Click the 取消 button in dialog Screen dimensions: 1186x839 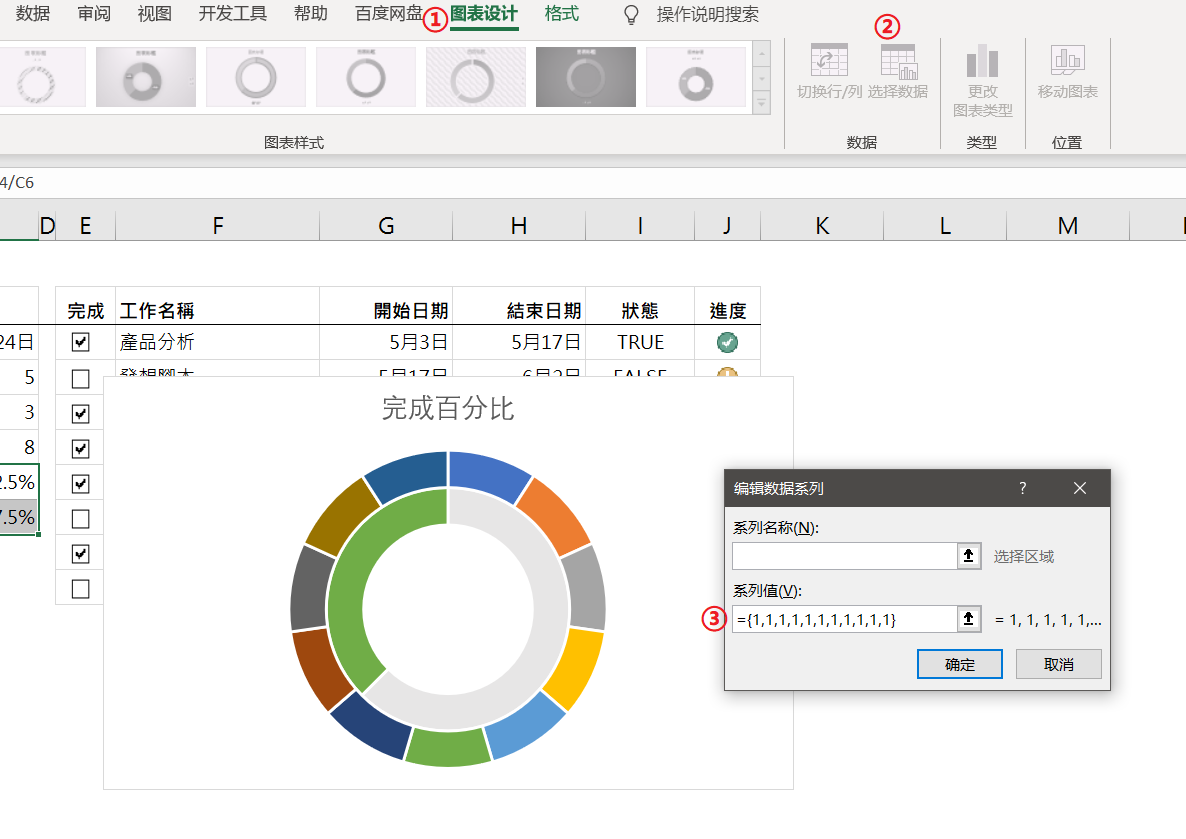coord(1058,664)
